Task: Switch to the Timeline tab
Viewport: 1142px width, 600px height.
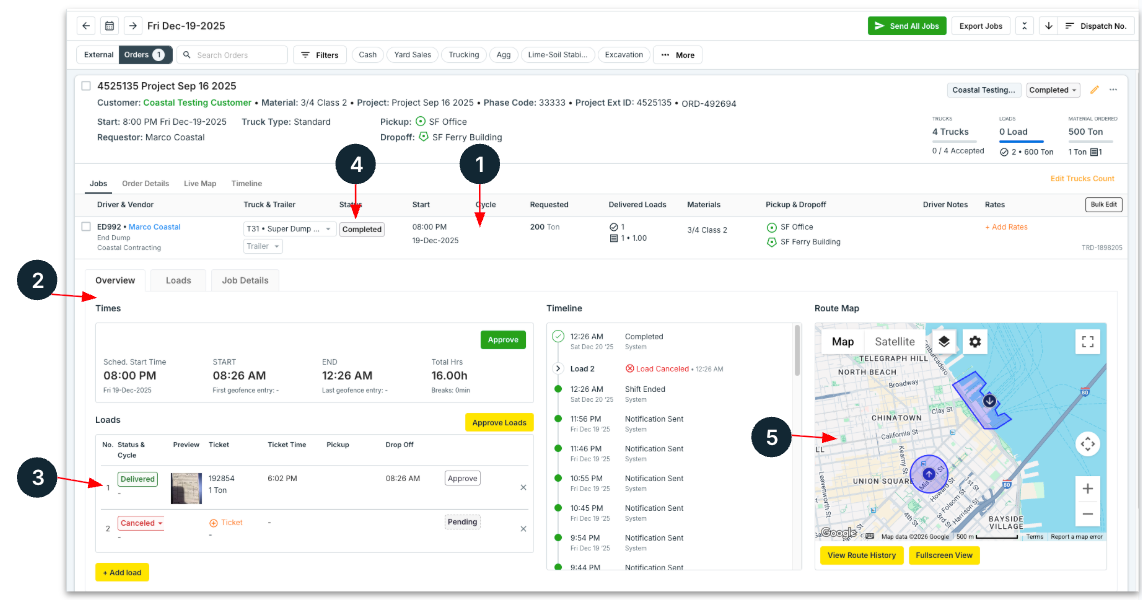Action: (247, 183)
